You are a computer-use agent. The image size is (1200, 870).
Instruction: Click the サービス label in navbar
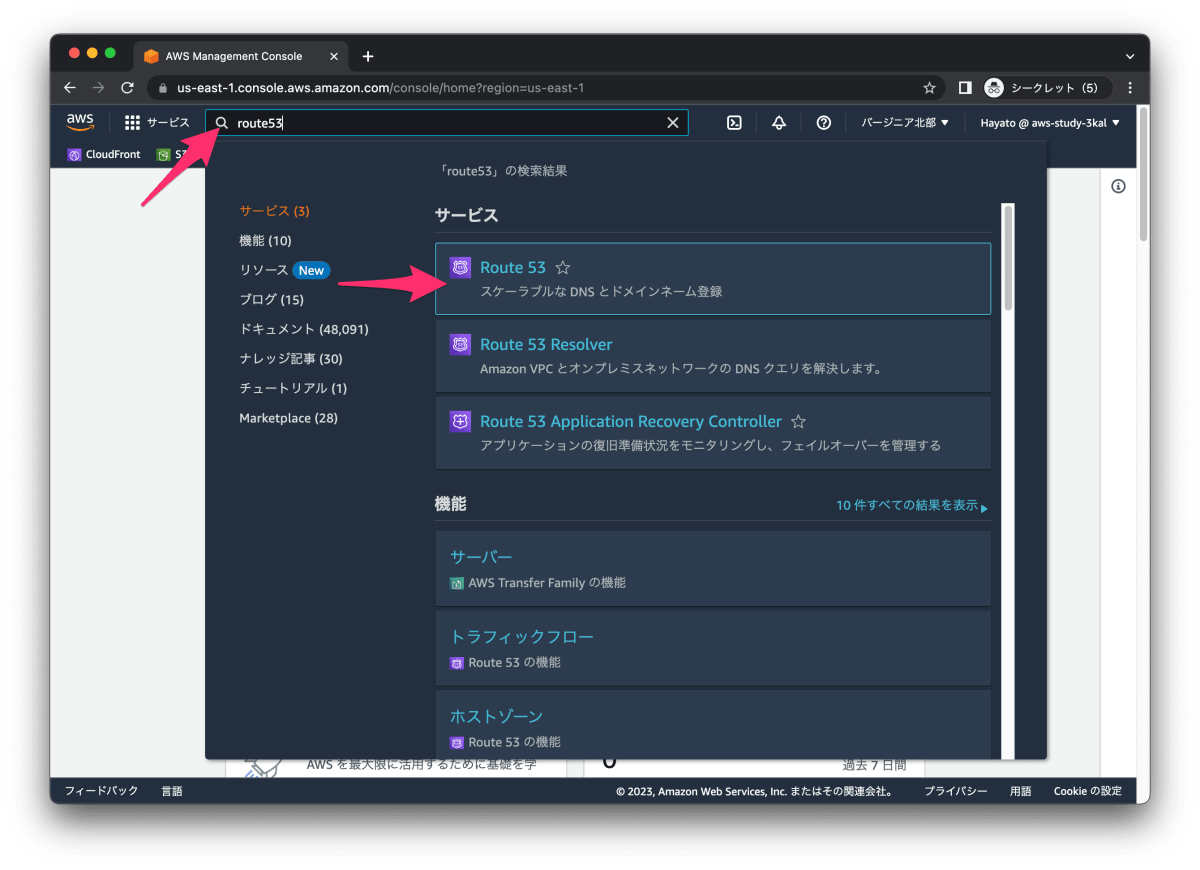(x=168, y=122)
